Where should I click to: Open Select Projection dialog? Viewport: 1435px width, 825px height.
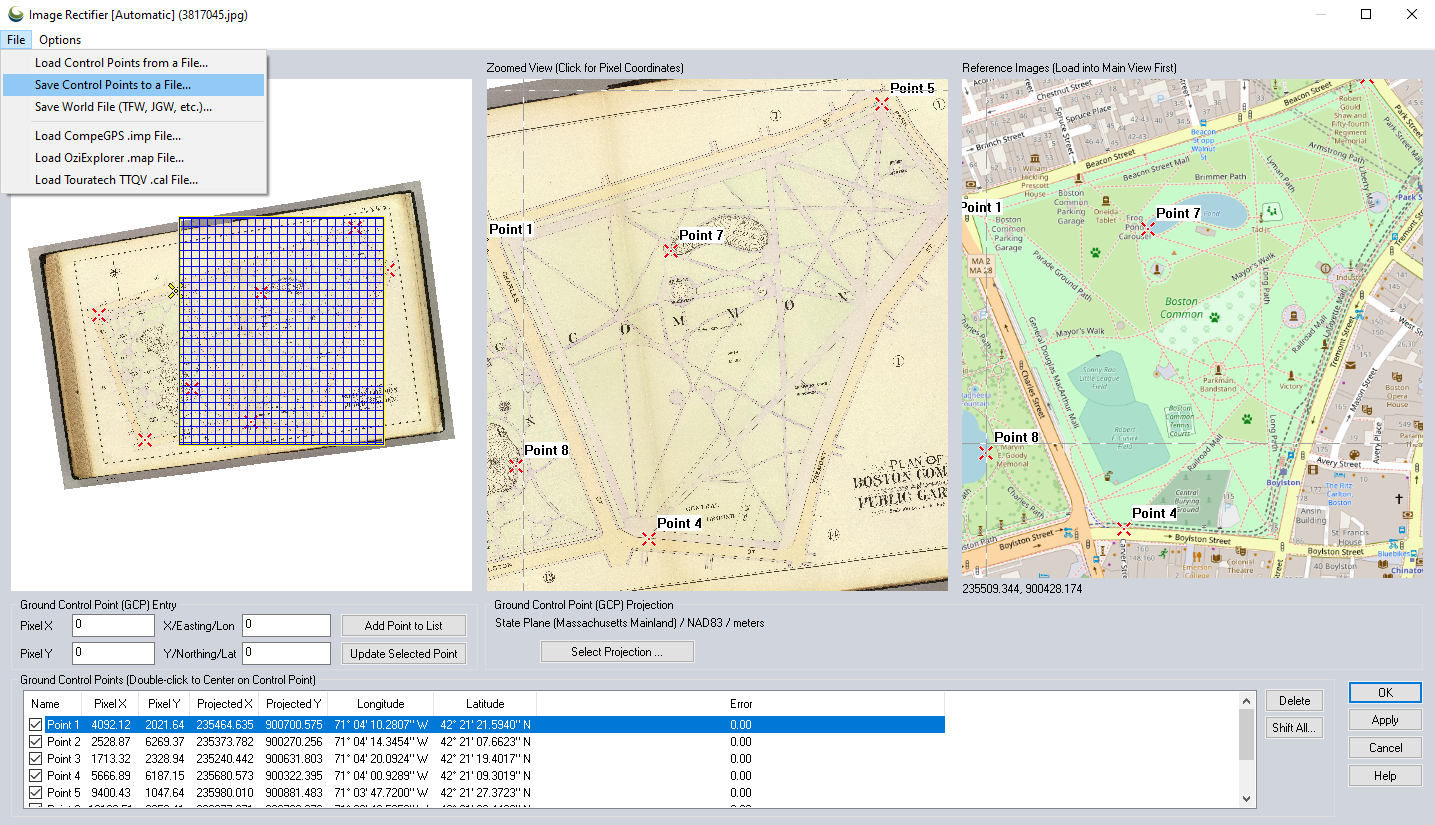[x=617, y=652]
